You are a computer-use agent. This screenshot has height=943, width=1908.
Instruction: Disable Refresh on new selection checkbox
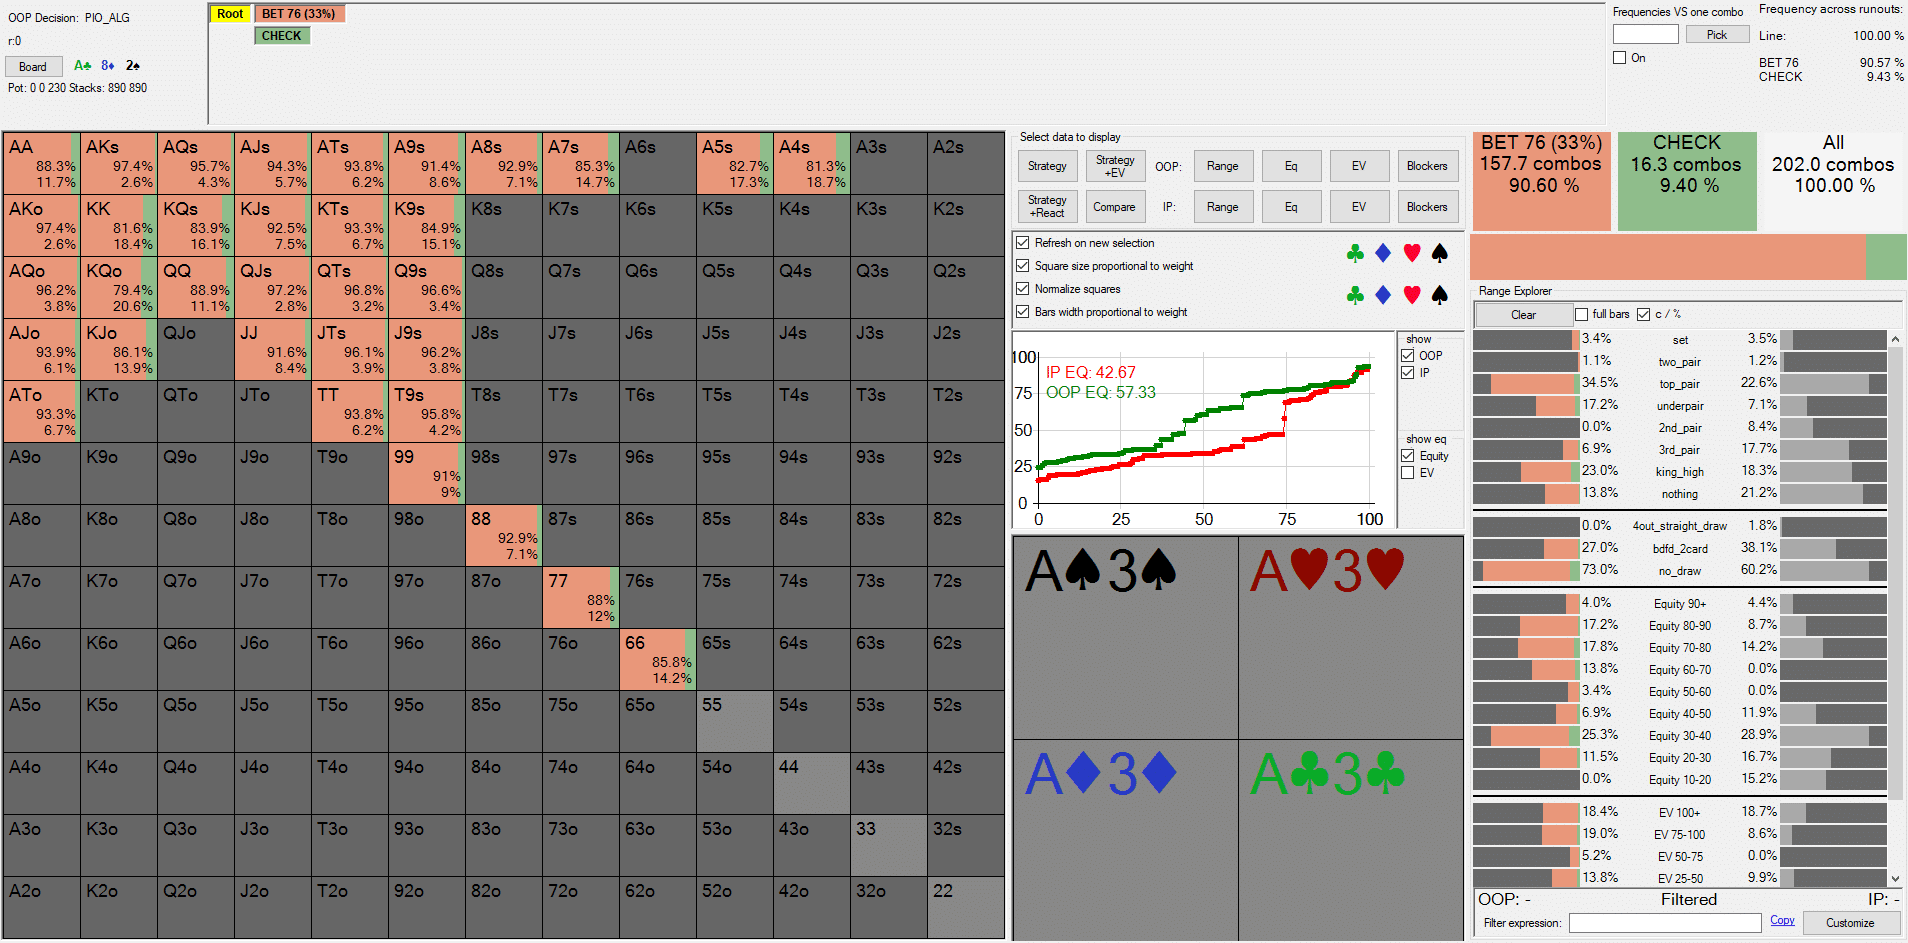(1023, 243)
